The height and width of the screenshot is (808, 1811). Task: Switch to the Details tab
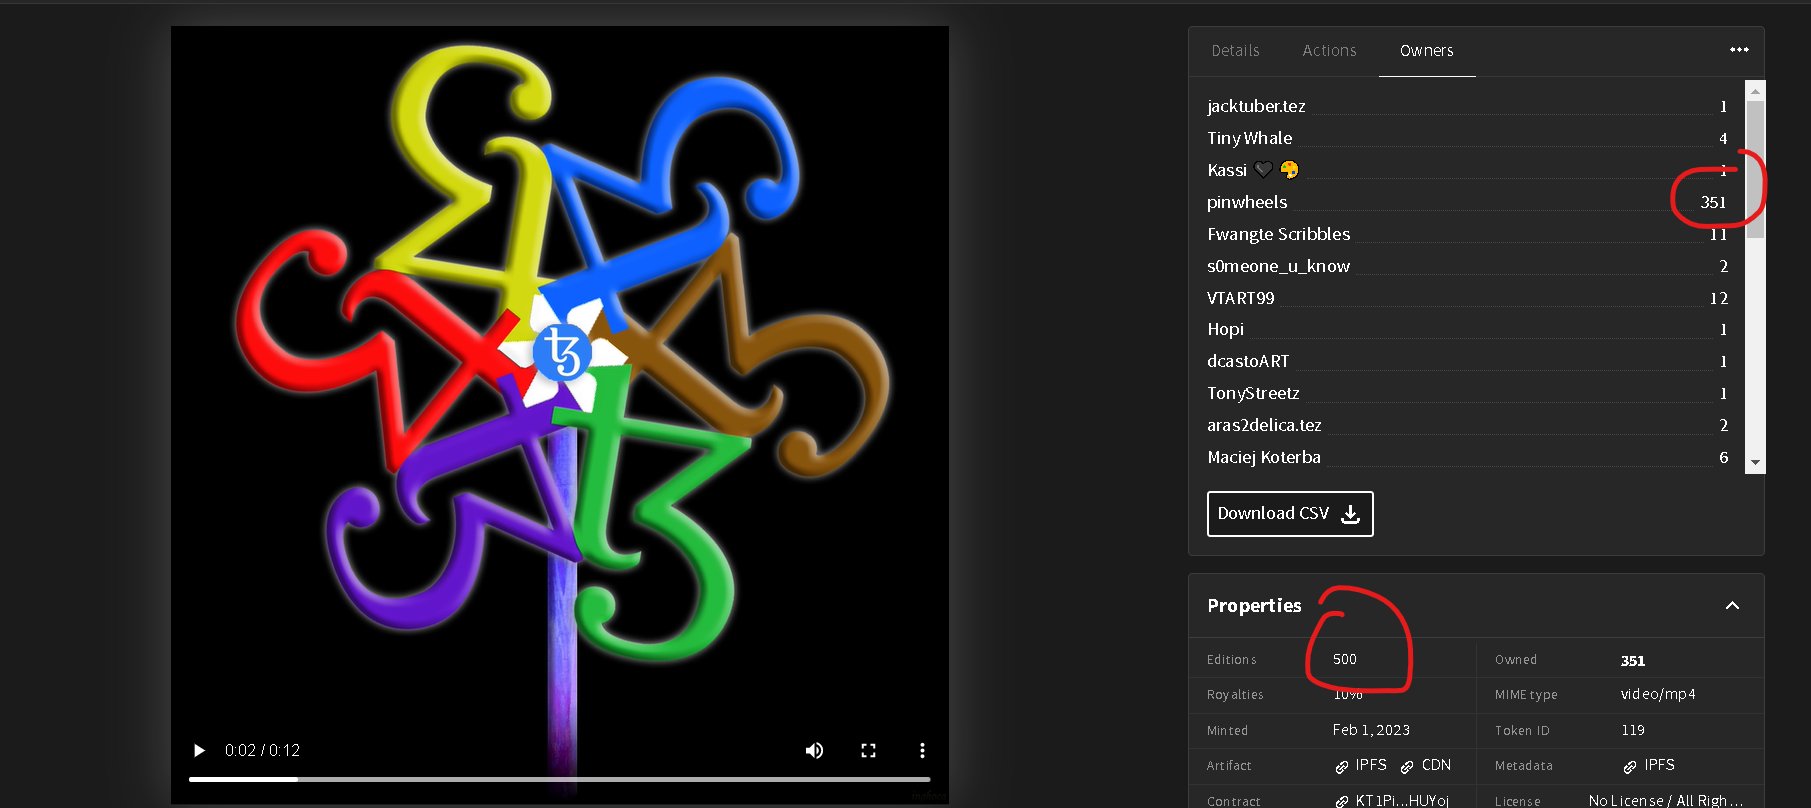click(x=1235, y=50)
